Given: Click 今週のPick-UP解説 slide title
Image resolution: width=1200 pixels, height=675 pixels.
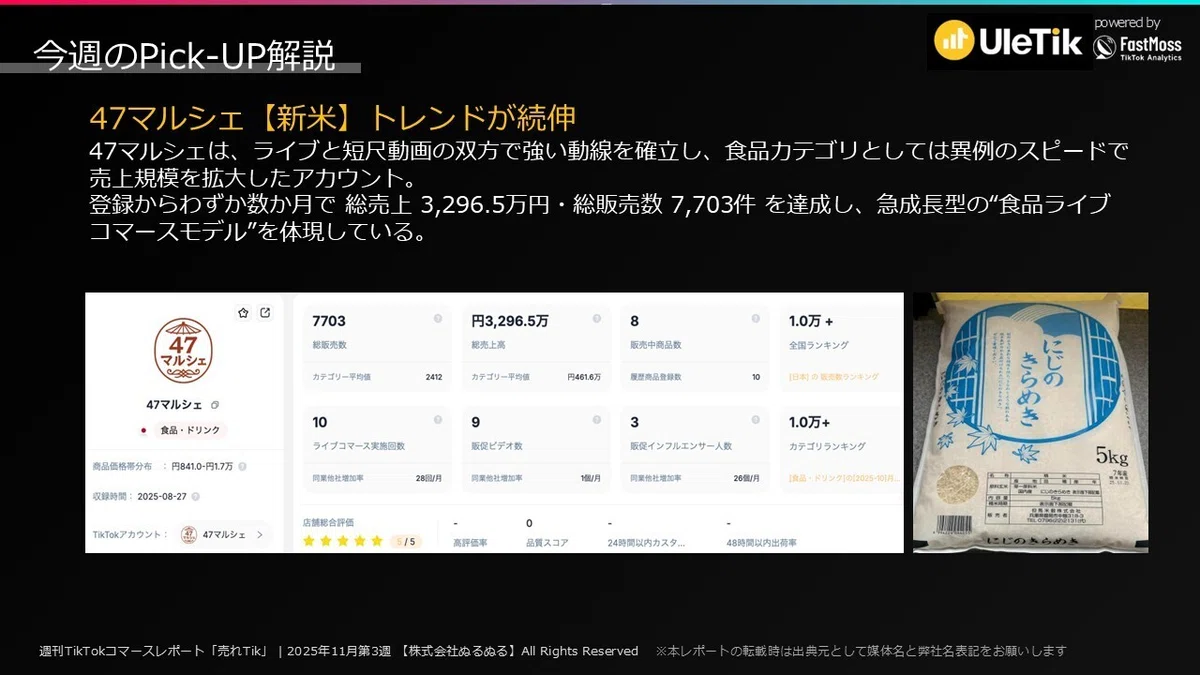Looking at the screenshot, I should pyautogui.click(x=184, y=55).
